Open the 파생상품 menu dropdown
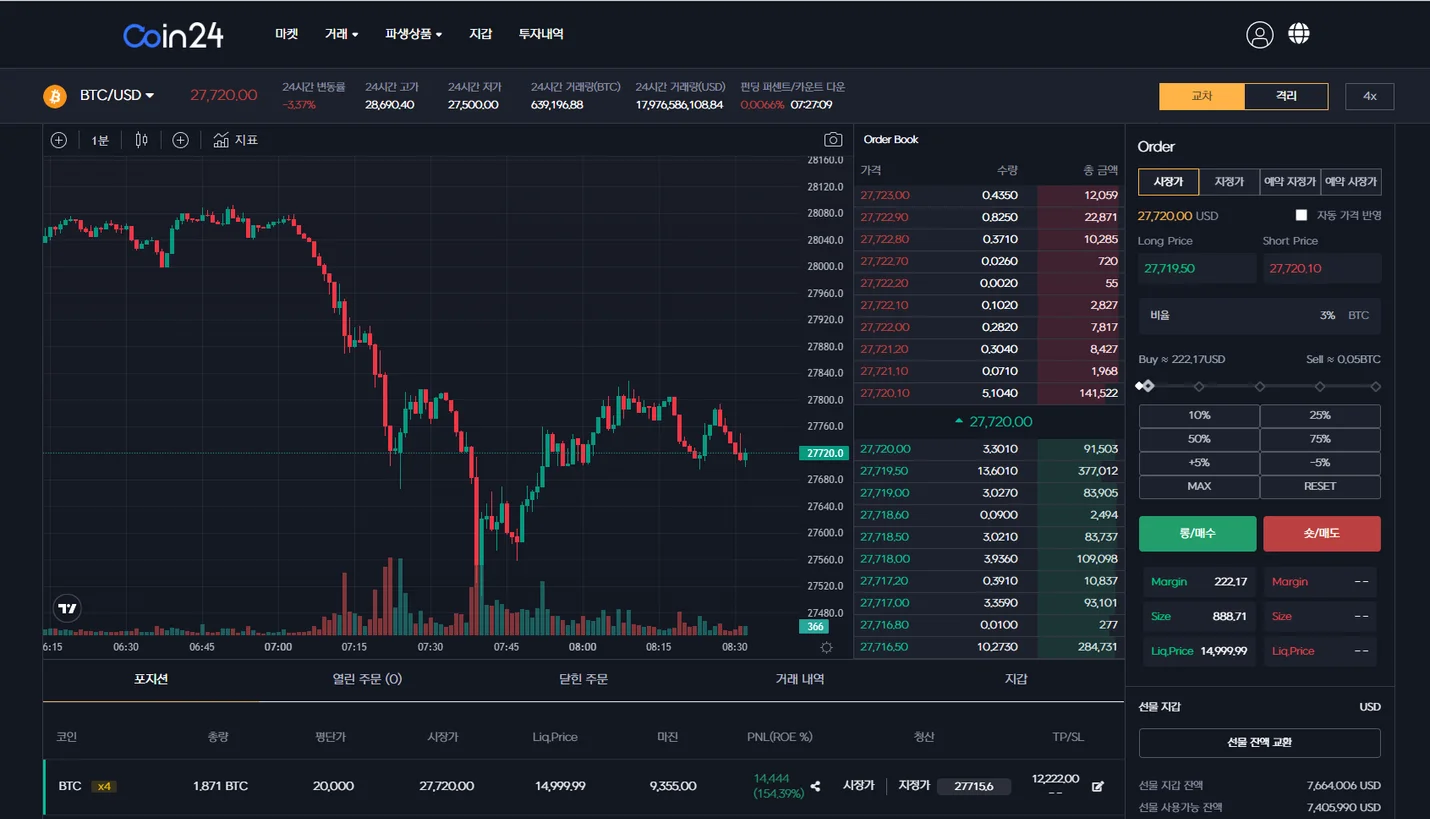 413,34
